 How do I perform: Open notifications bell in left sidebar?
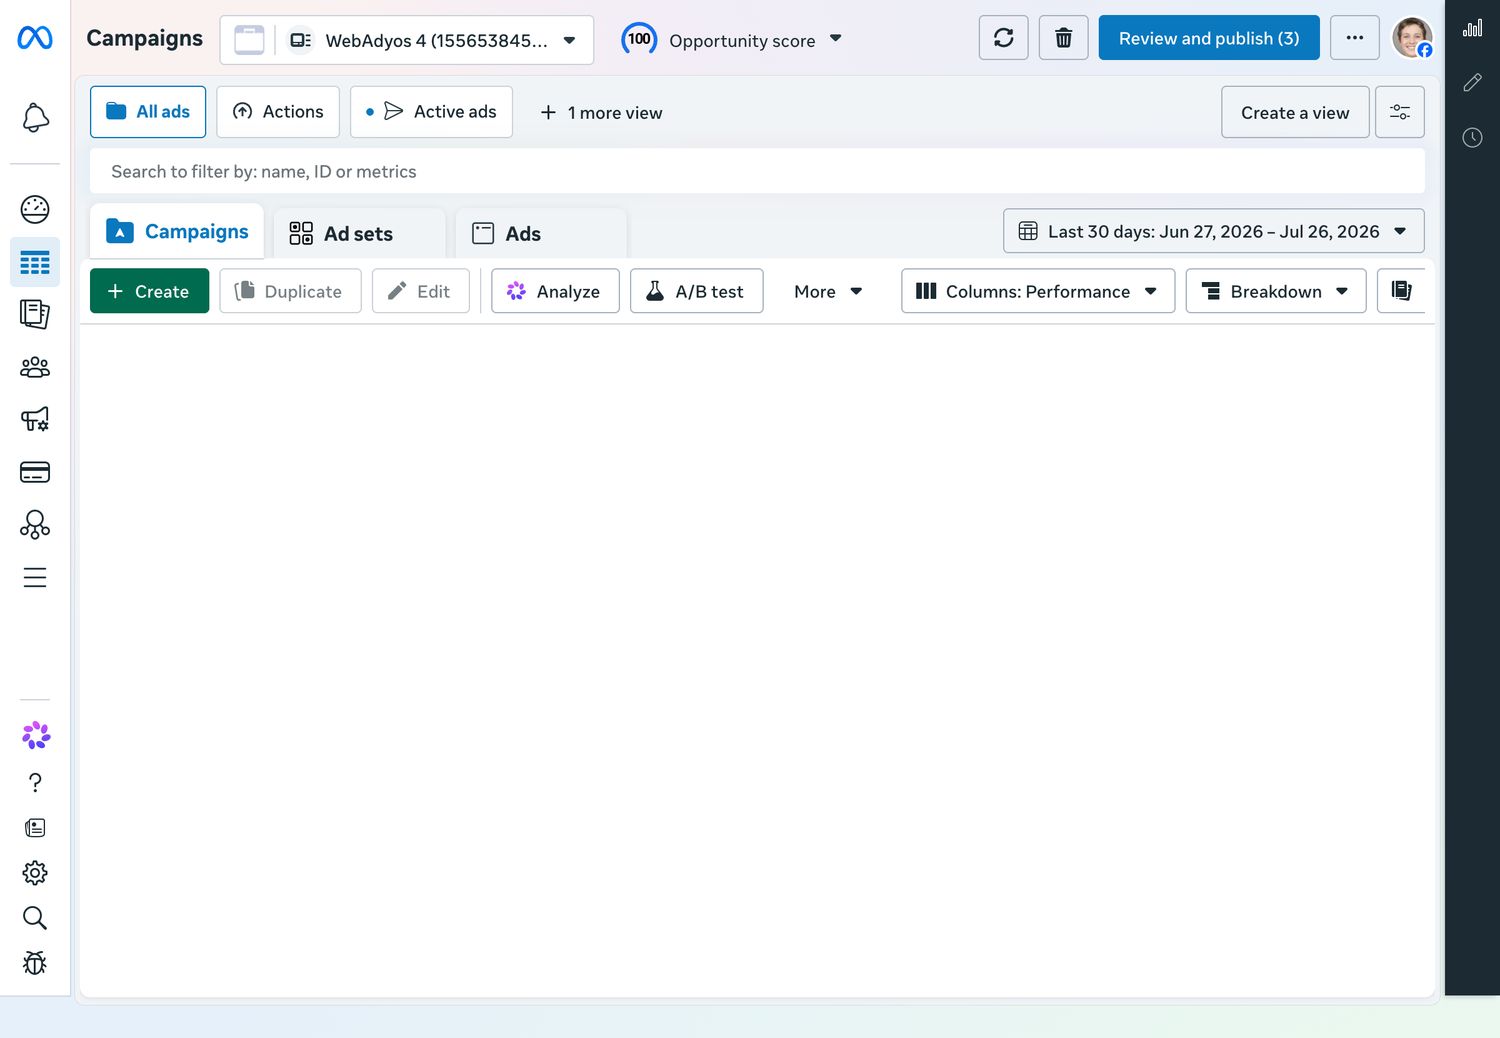(35, 118)
